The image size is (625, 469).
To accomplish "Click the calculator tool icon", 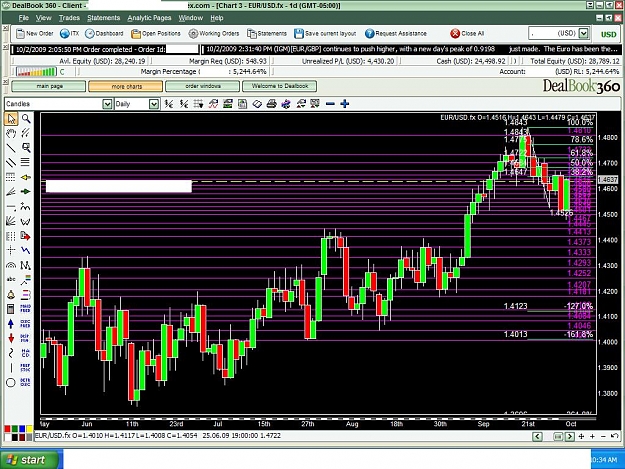I will click(x=11, y=309).
